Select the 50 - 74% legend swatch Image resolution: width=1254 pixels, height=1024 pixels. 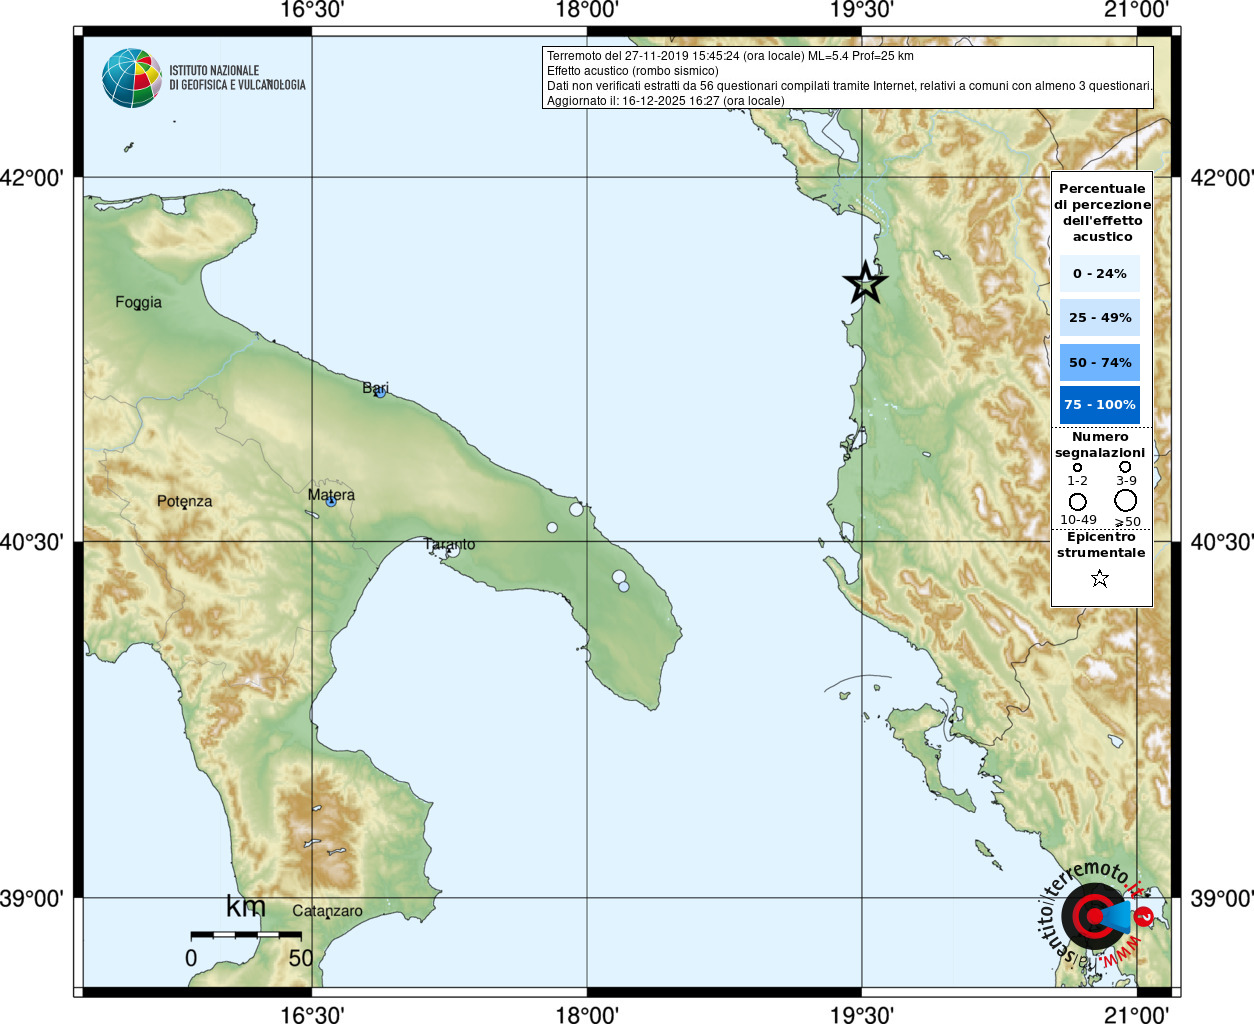(1099, 362)
